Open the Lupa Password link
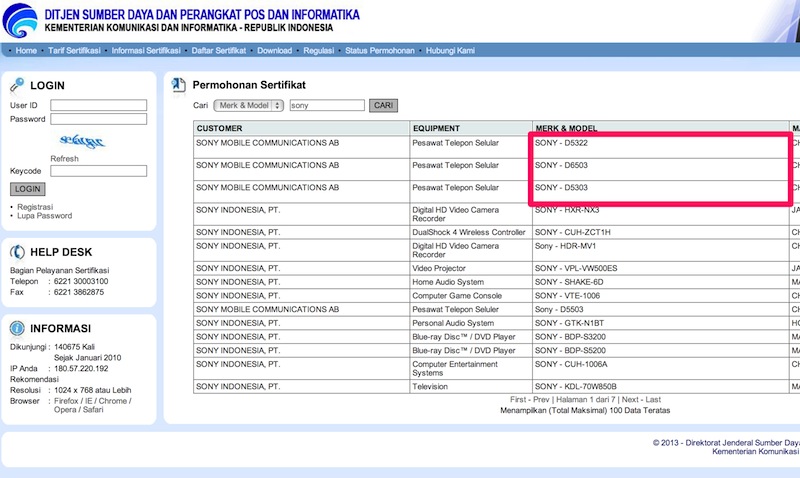This screenshot has height=478, width=800. [x=45, y=216]
